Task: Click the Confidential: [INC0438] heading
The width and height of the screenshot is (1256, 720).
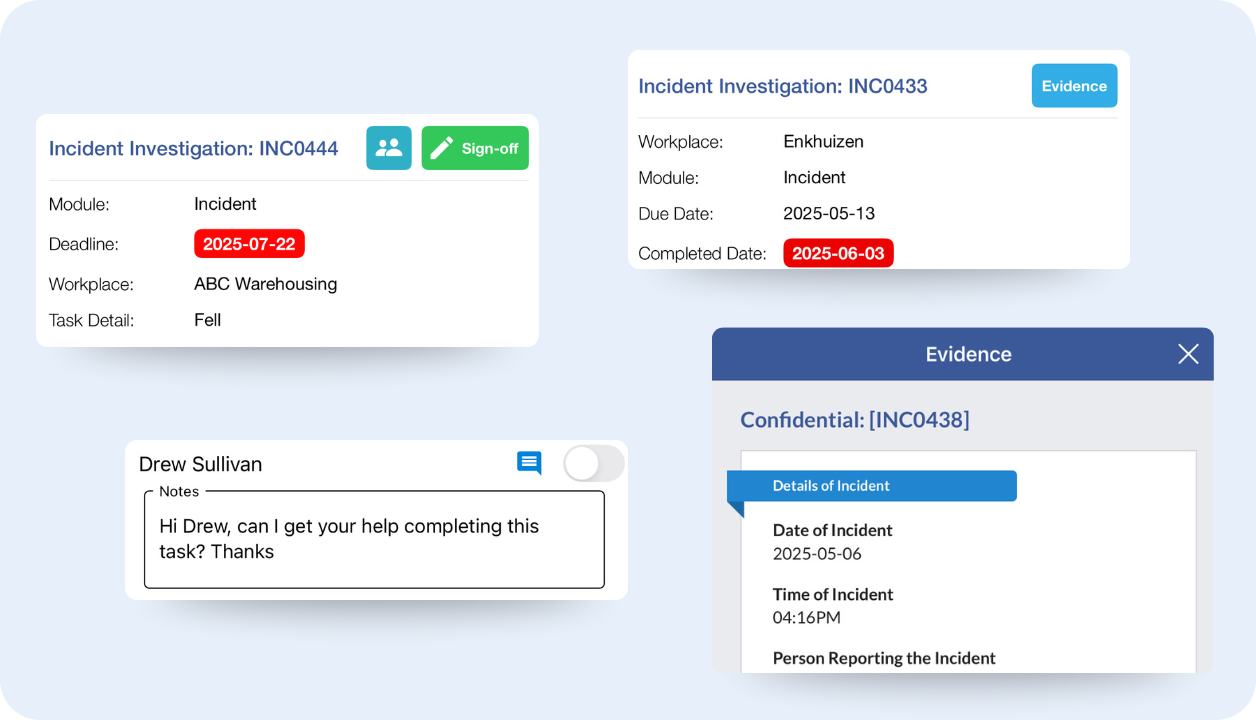Action: point(854,420)
